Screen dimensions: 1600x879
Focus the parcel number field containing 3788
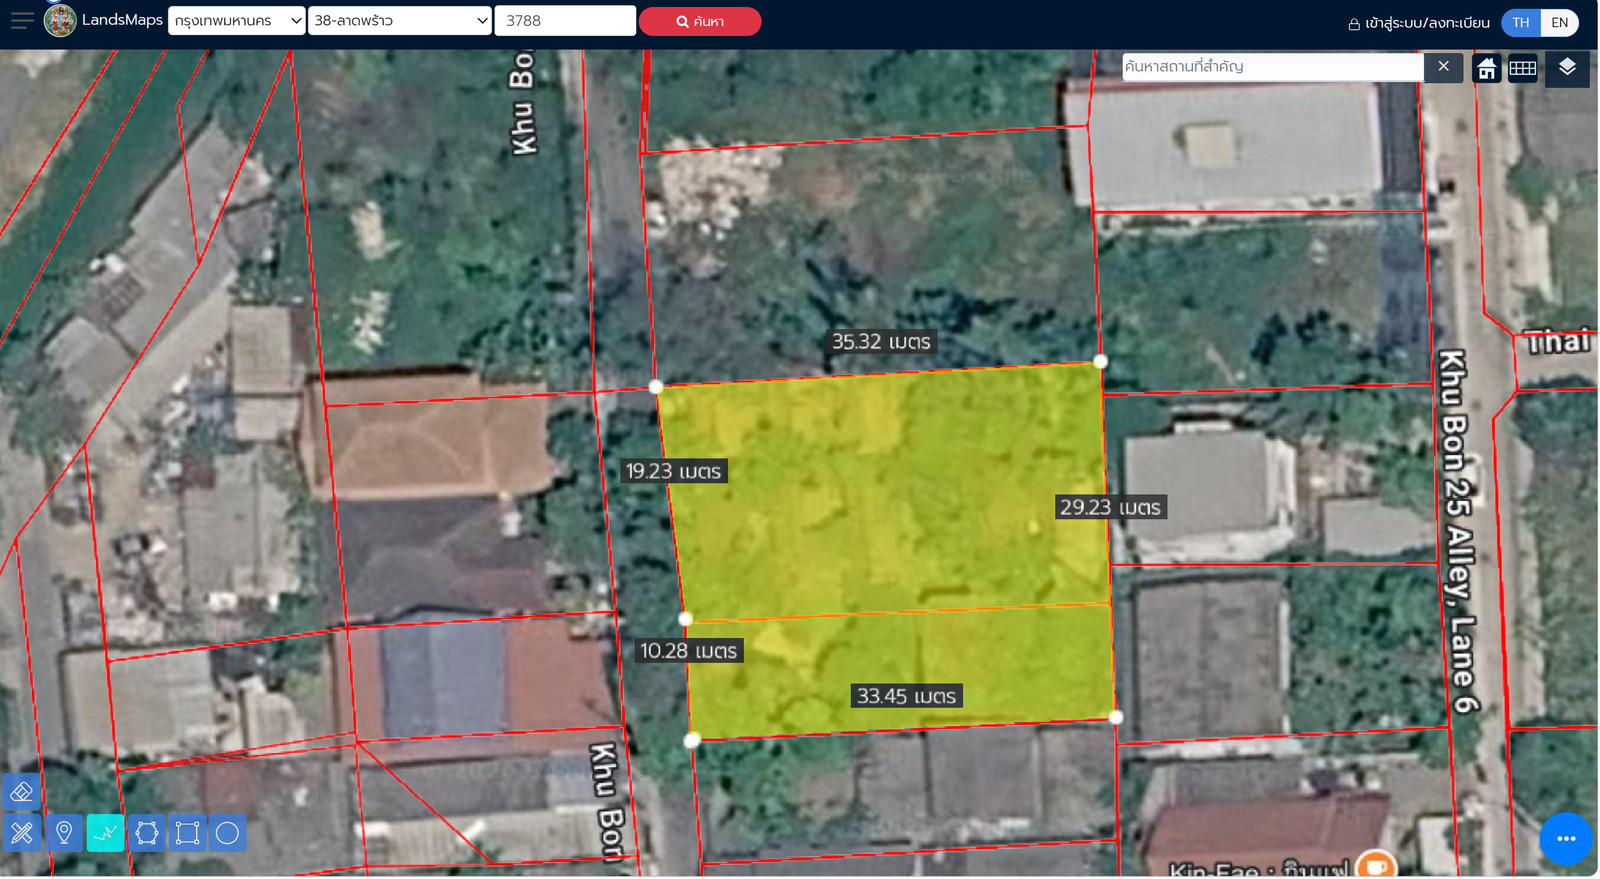tap(565, 20)
